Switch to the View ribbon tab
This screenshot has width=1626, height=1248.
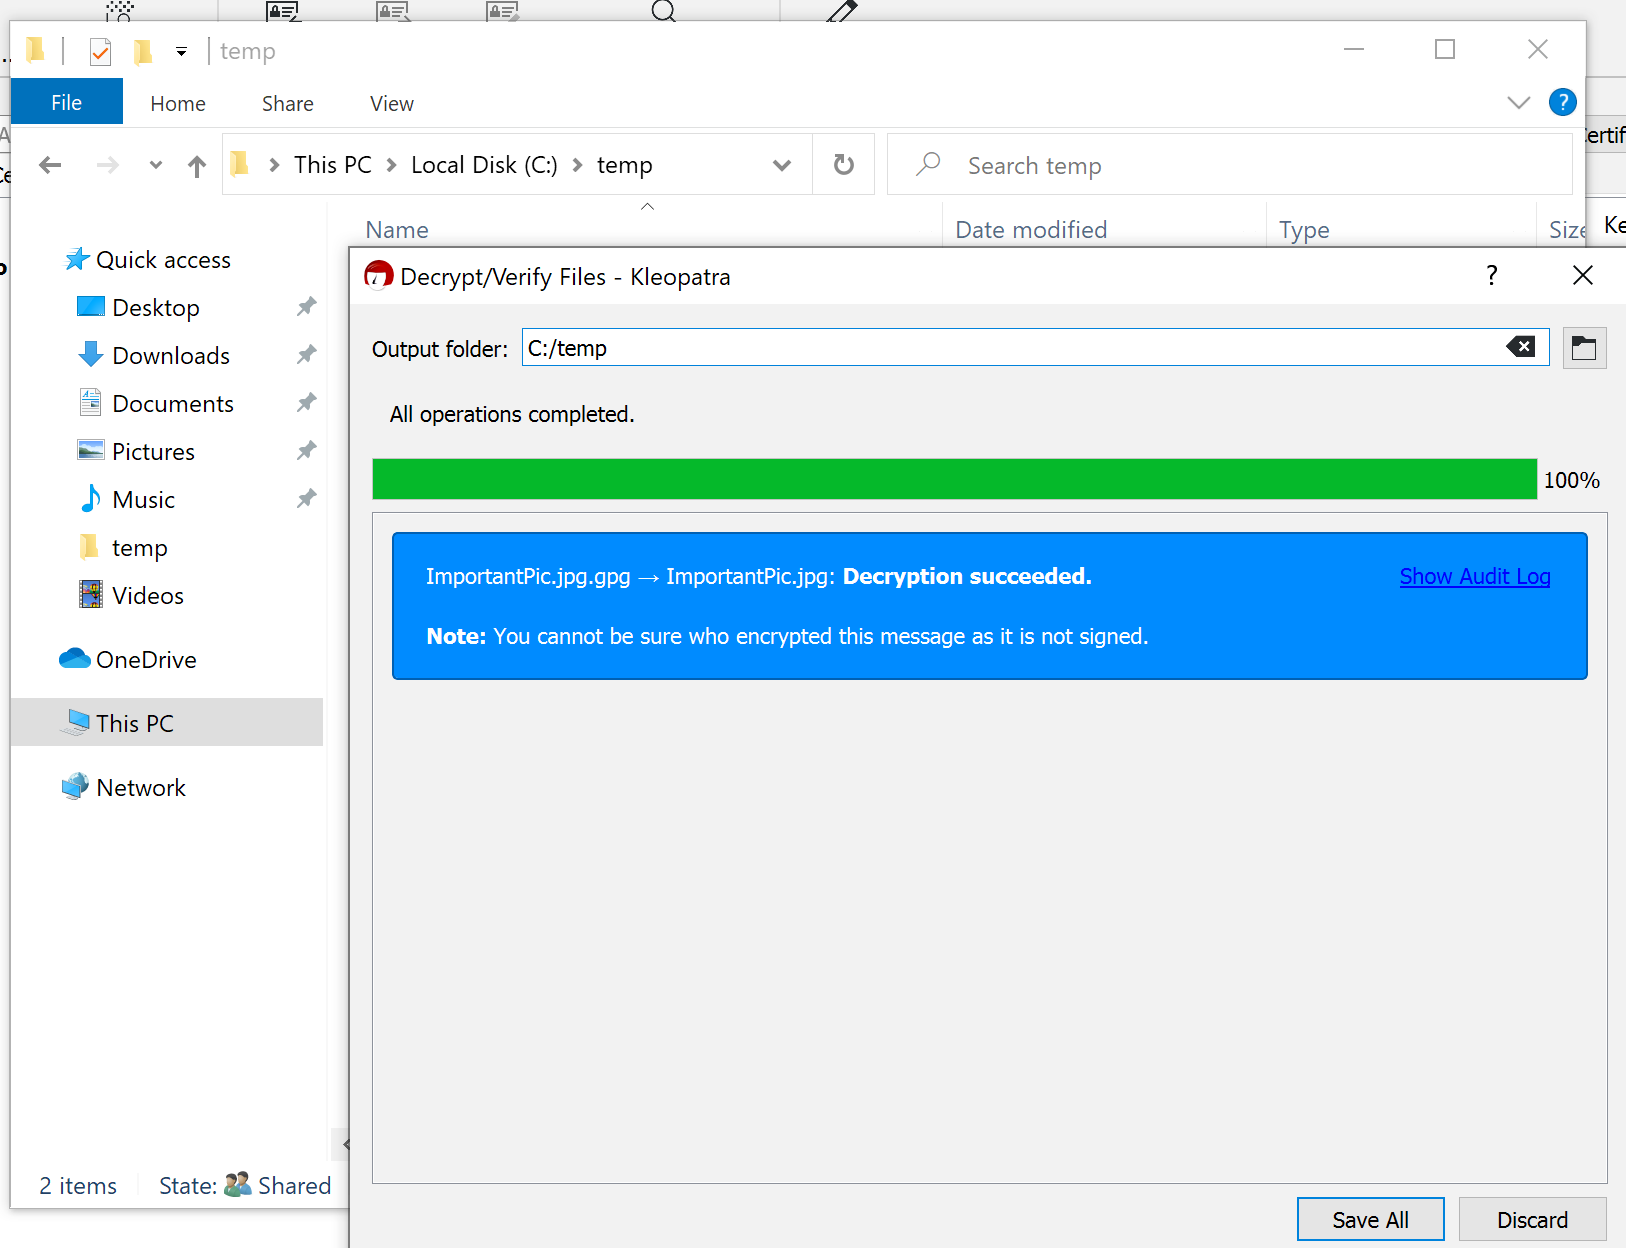coord(392,103)
